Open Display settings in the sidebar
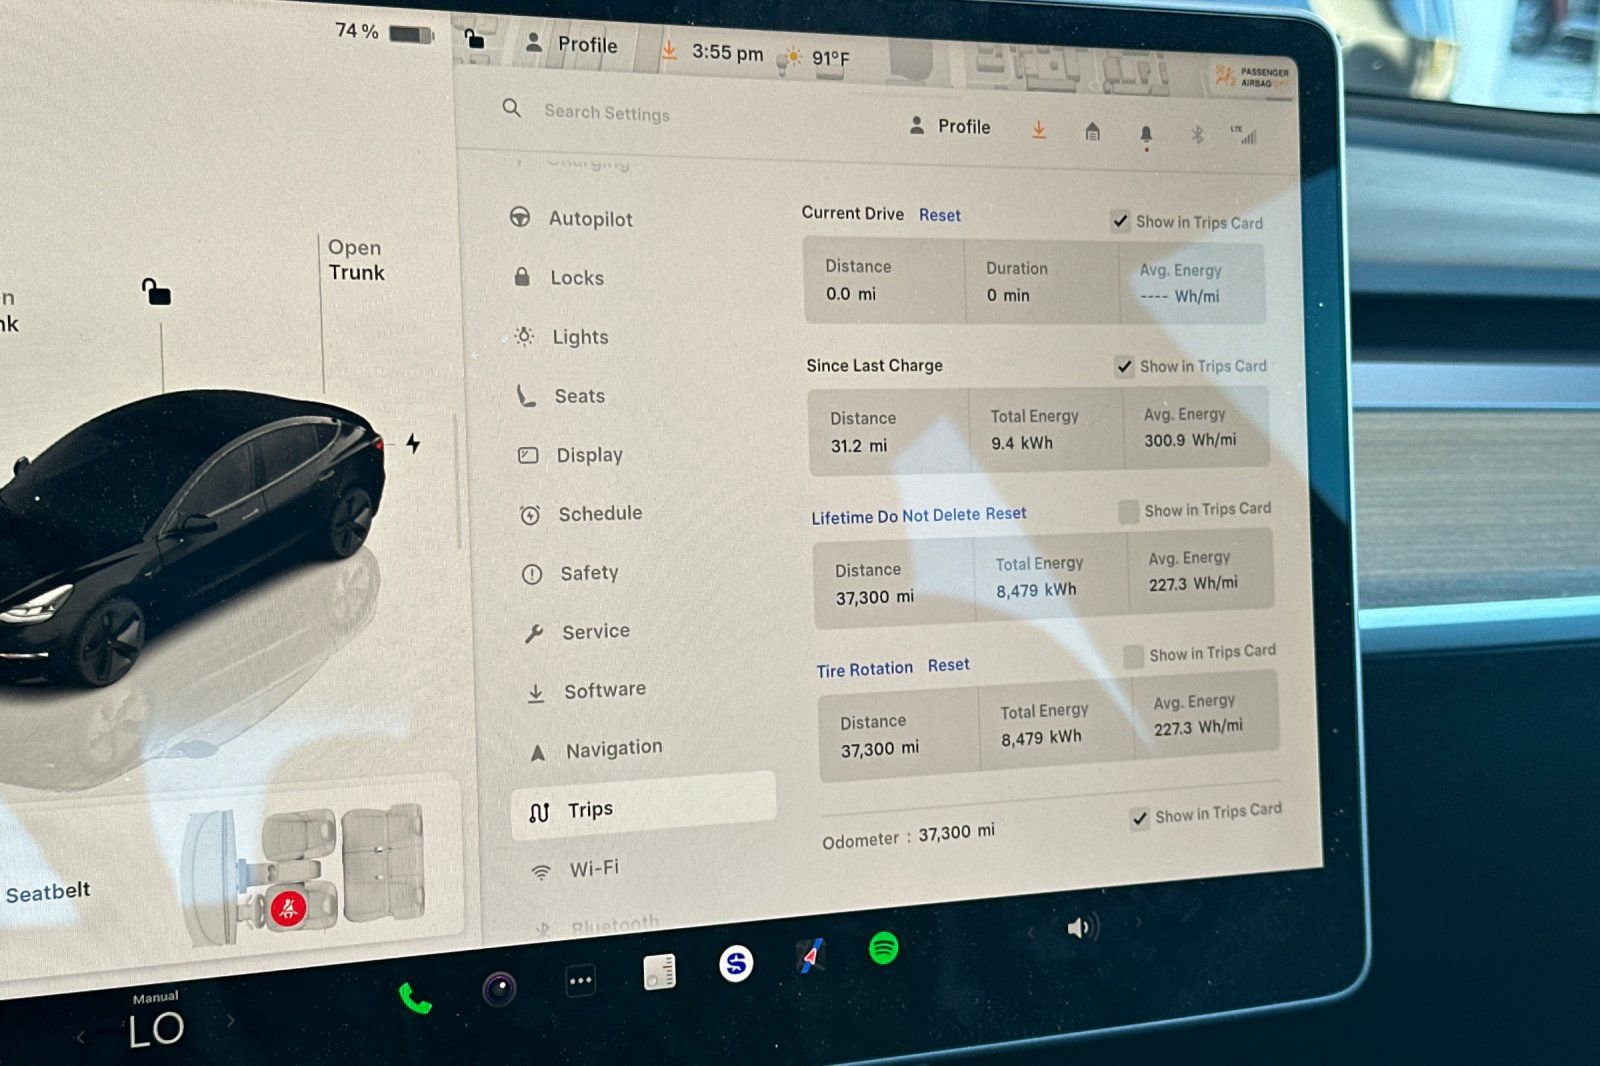Screen dimensions: 1600x1066 (x=590, y=454)
